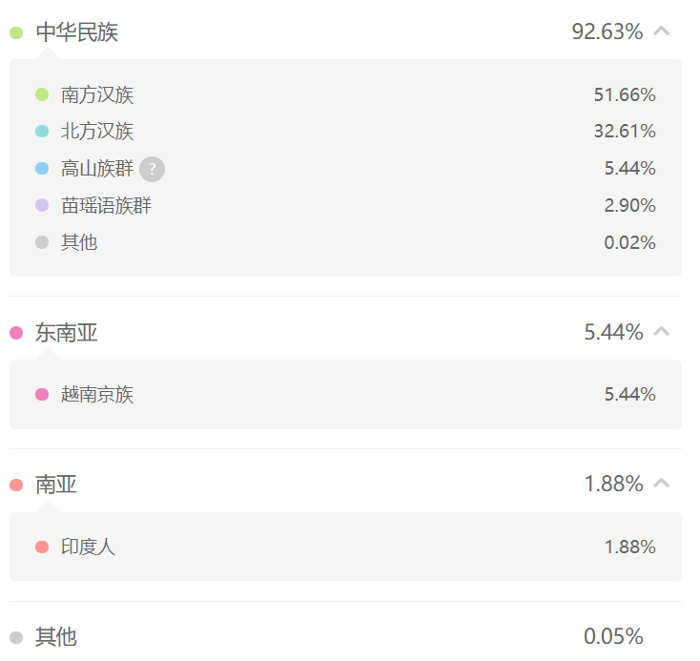700x661 pixels.
Task: Click the blue dot beside 高山族群
Action: (42, 168)
